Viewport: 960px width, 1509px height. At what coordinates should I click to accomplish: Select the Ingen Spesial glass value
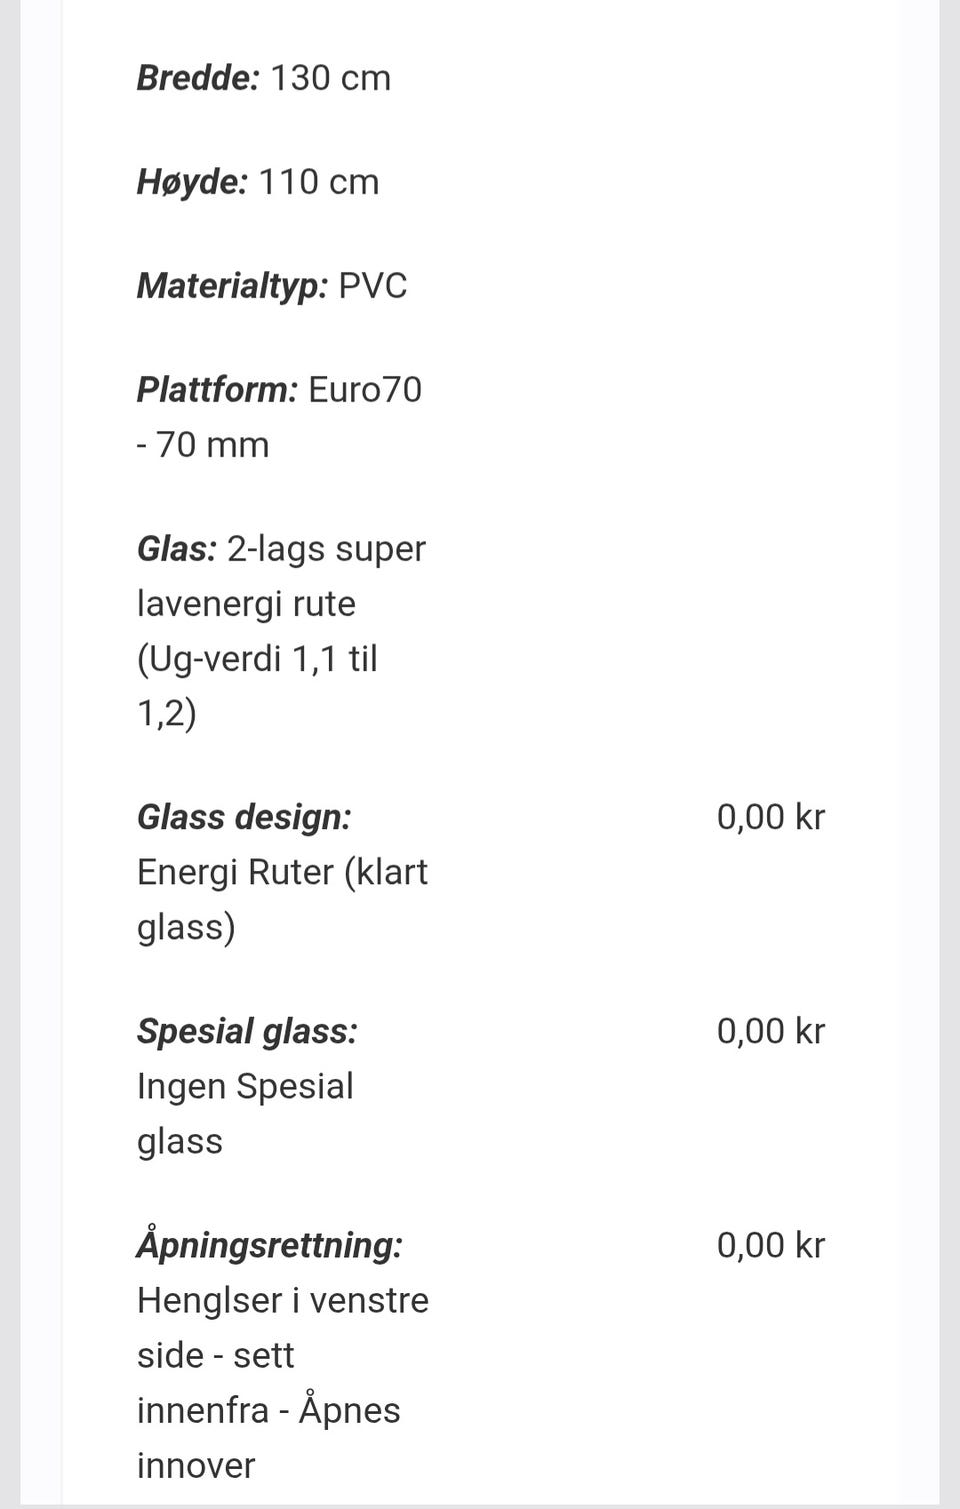[x=245, y=1114]
